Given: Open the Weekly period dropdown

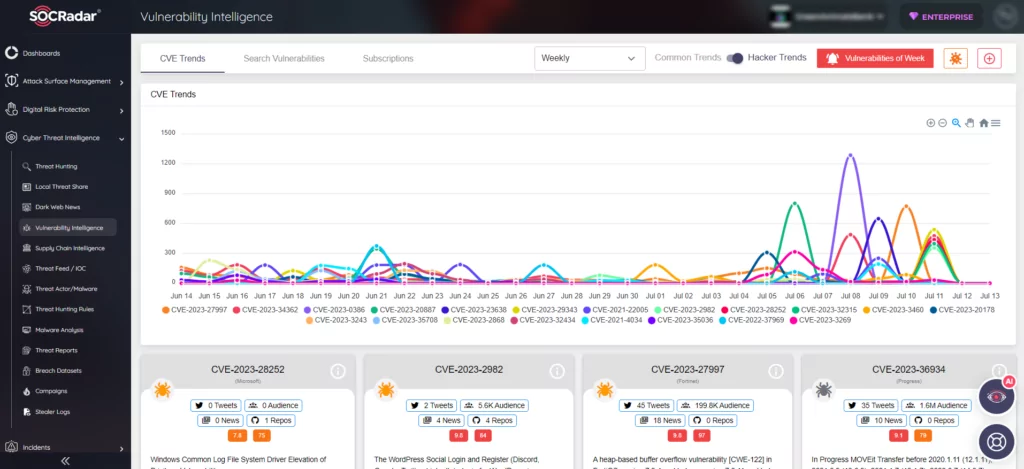Looking at the screenshot, I should (x=590, y=58).
